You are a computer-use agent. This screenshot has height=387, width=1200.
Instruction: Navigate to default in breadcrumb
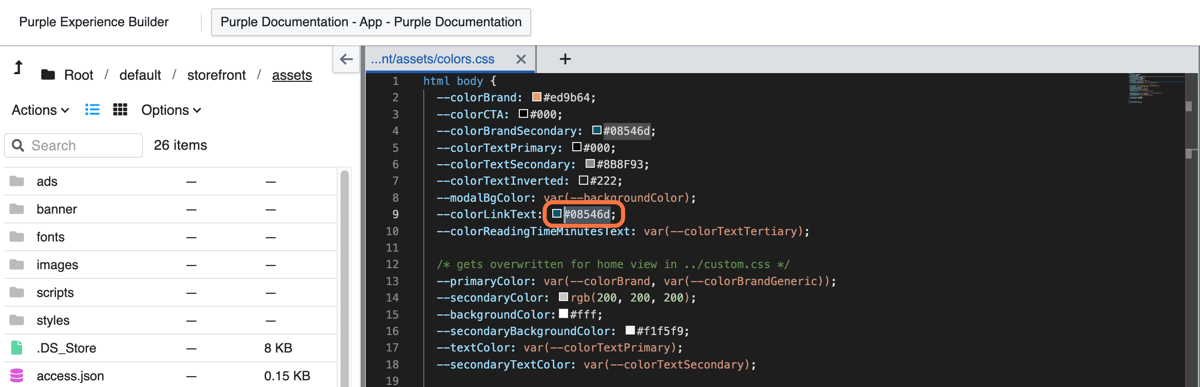(x=140, y=75)
